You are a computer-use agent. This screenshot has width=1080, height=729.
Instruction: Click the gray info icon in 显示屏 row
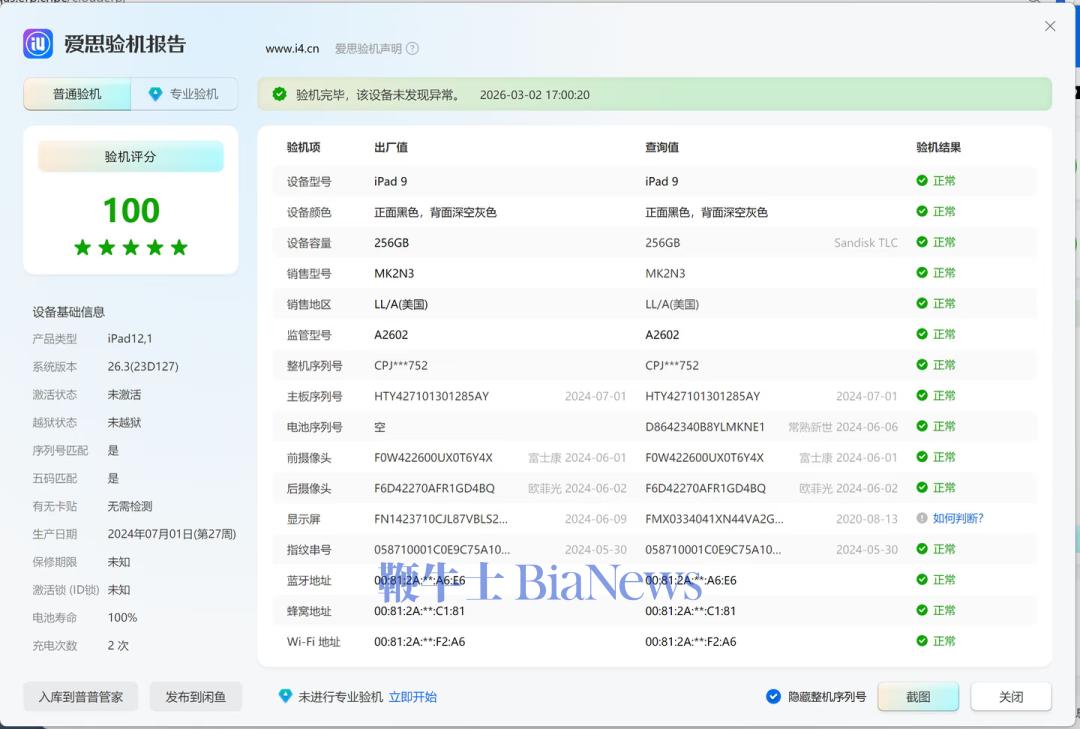tap(922, 518)
